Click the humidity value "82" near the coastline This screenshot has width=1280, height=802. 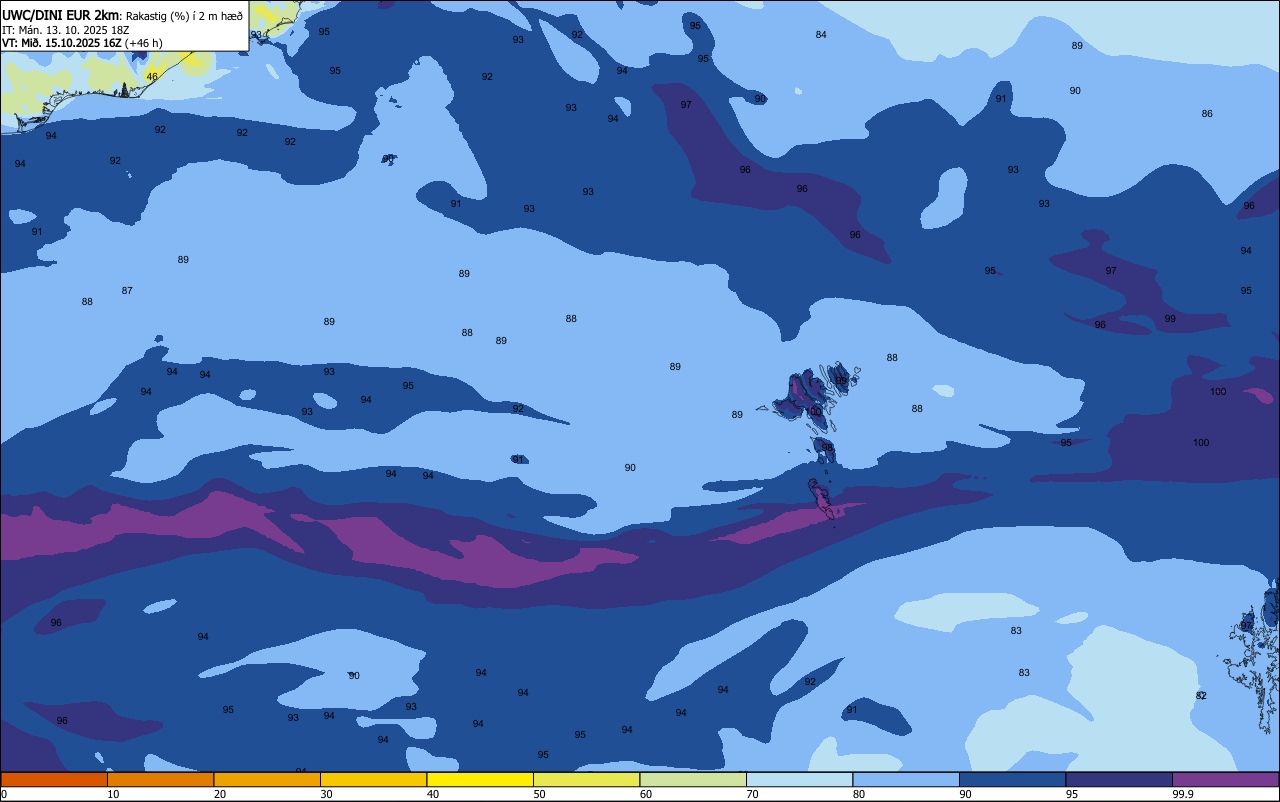1201,696
